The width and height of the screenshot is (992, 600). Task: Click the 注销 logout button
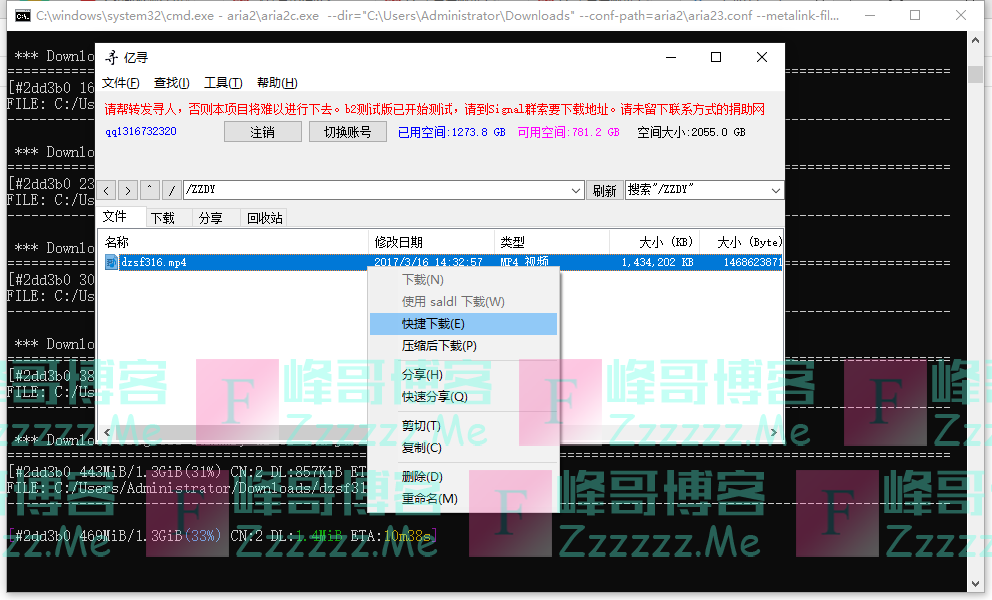(262, 132)
